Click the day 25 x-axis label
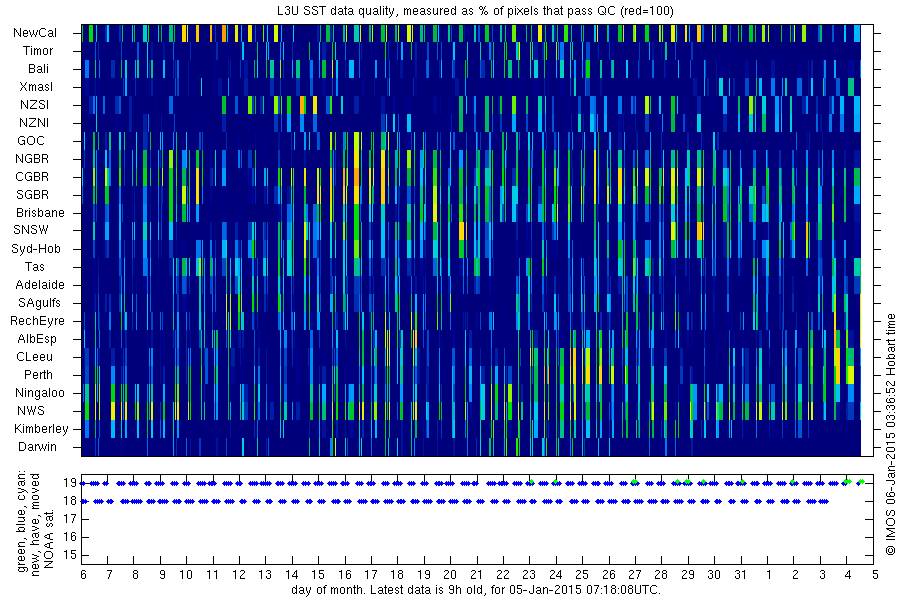Viewport: 900px width, 600px height. pos(582,574)
